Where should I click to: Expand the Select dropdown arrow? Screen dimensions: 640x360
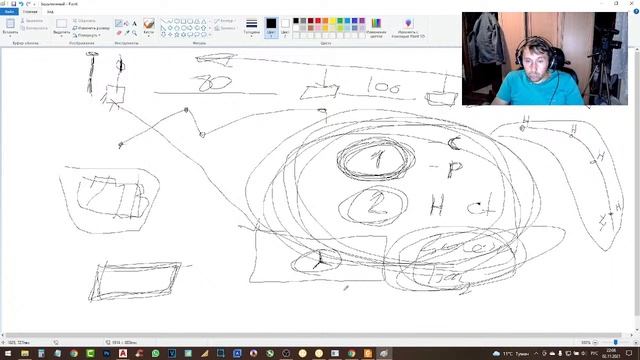(62, 36)
